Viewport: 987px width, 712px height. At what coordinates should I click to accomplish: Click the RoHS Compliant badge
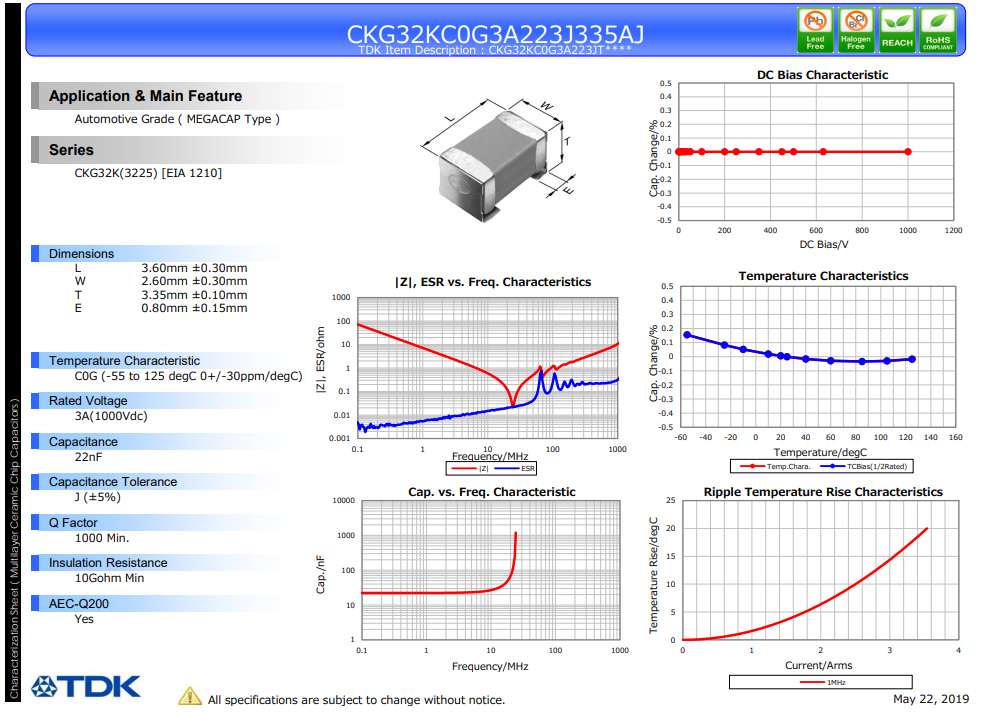(938, 30)
